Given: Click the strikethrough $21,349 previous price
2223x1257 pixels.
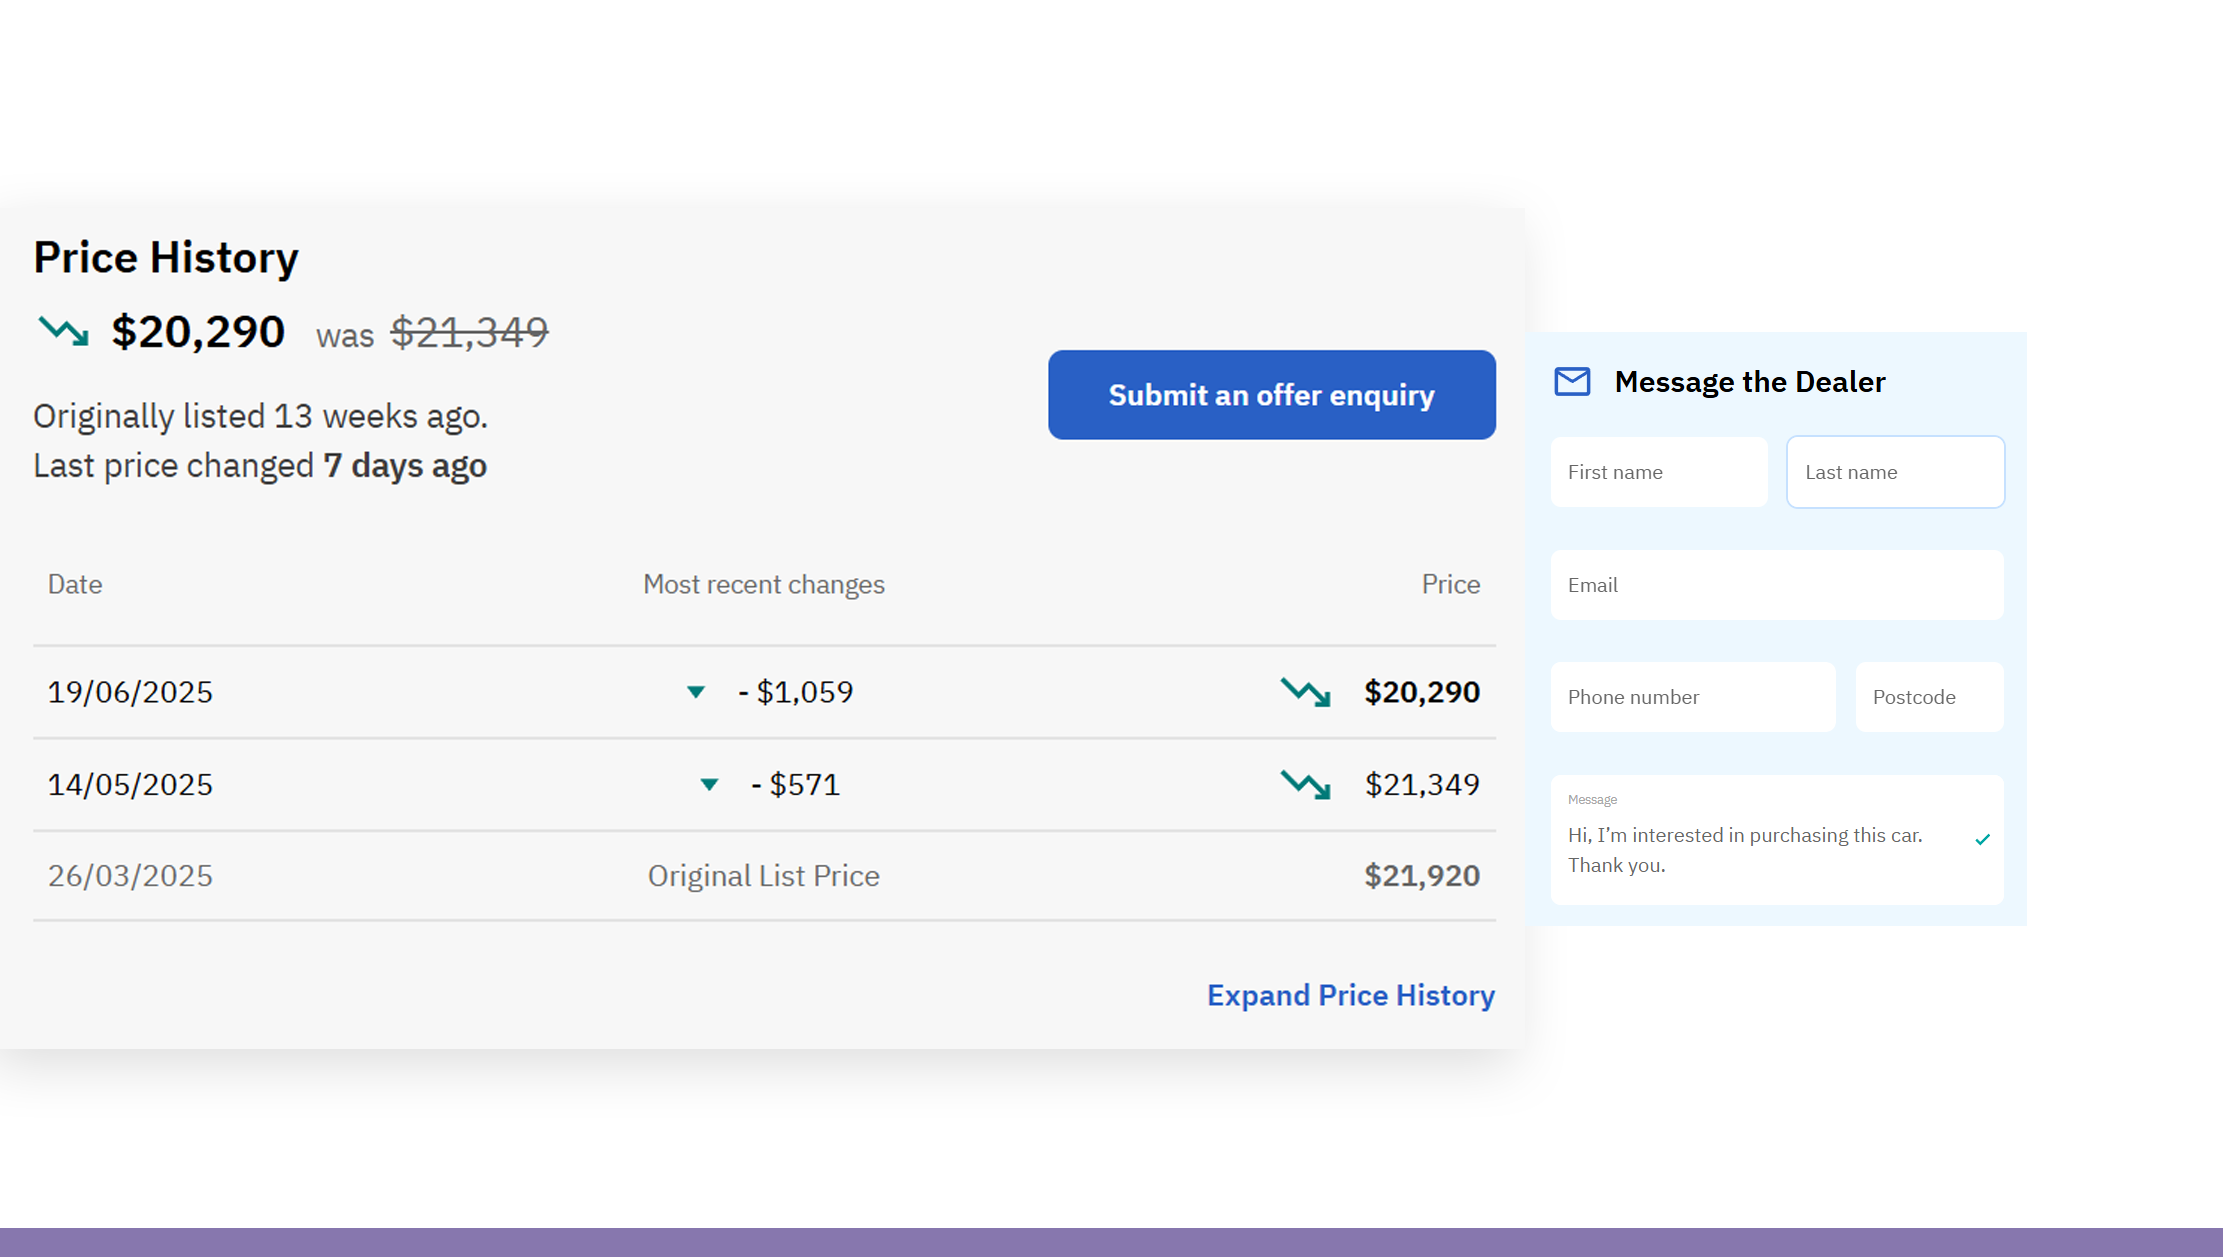Looking at the screenshot, I should click(469, 332).
